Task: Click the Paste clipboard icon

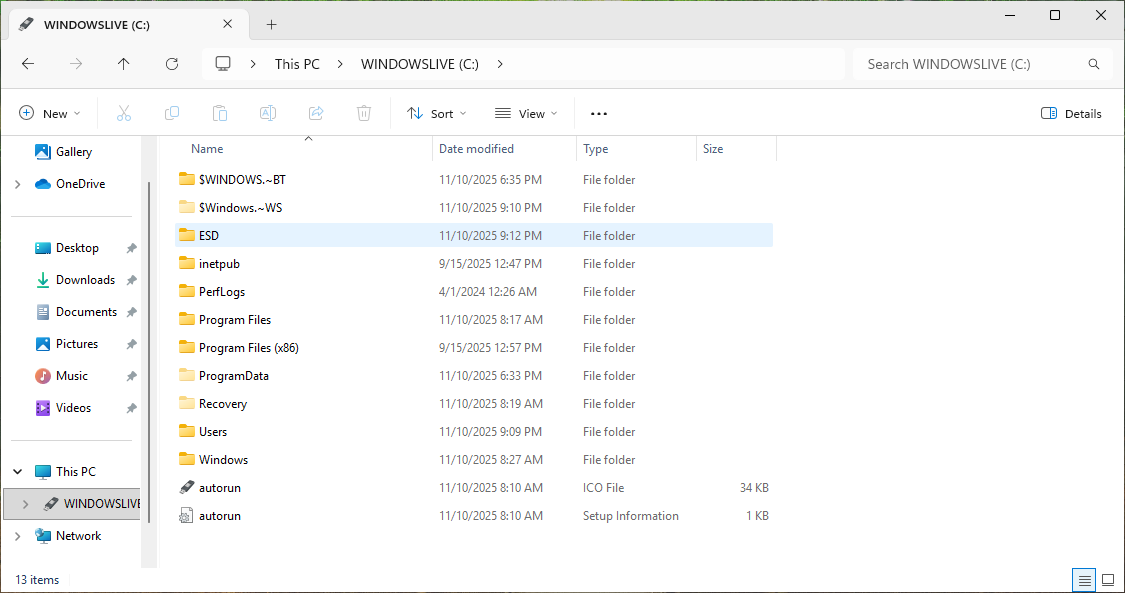Action: pyautogui.click(x=220, y=113)
